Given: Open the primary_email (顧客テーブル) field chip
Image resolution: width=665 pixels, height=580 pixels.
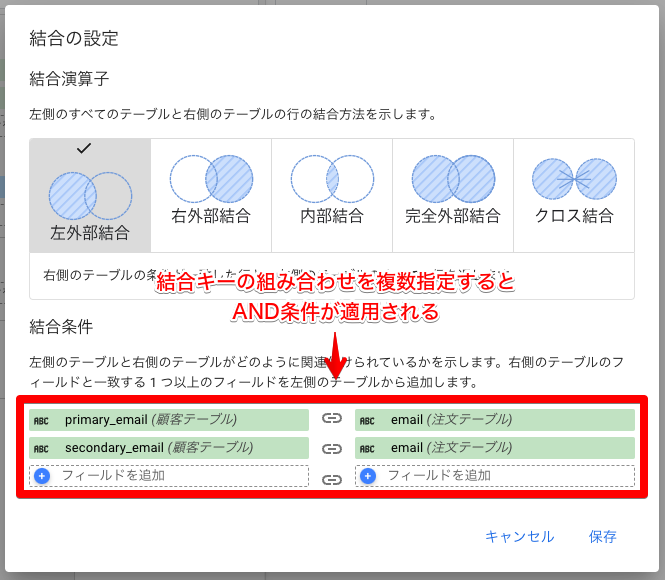Looking at the screenshot, I should coord(169,420).
